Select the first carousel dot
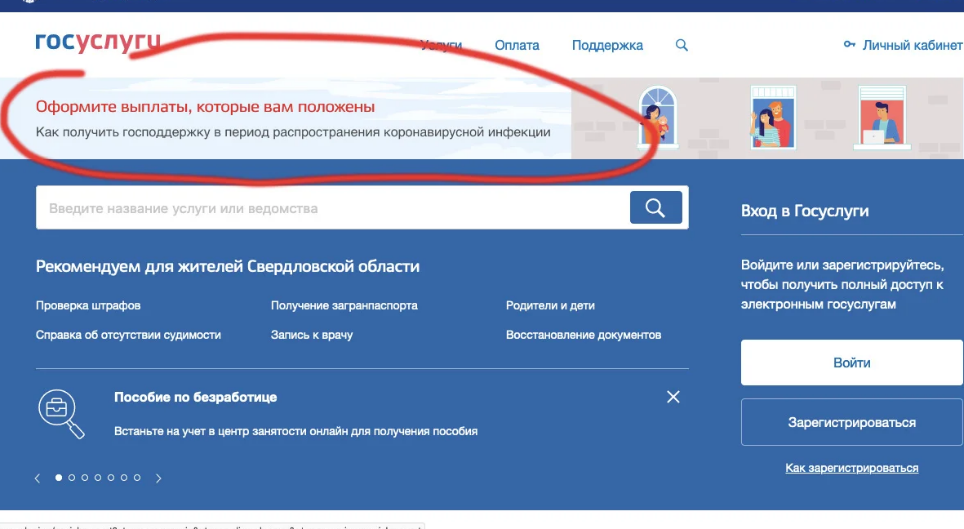This screenshot has width=964, height=529. [x=58, y=477]
